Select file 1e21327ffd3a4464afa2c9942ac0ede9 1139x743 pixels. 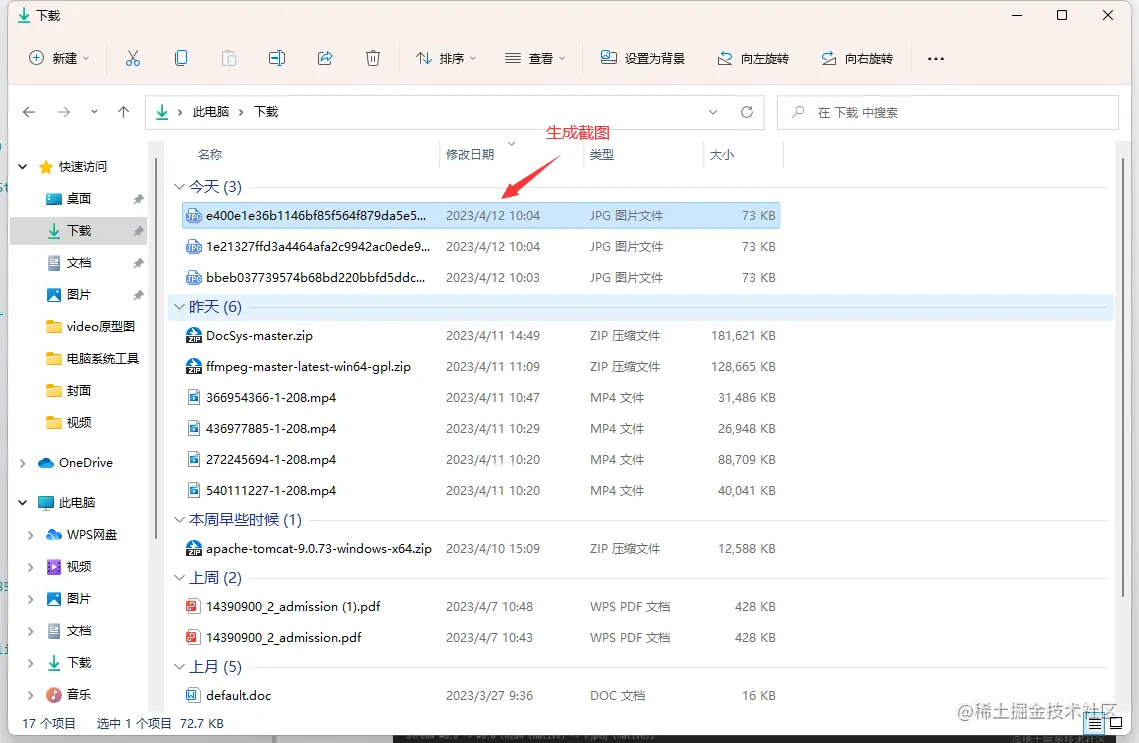pyautogui.click(x=481, y=247)
